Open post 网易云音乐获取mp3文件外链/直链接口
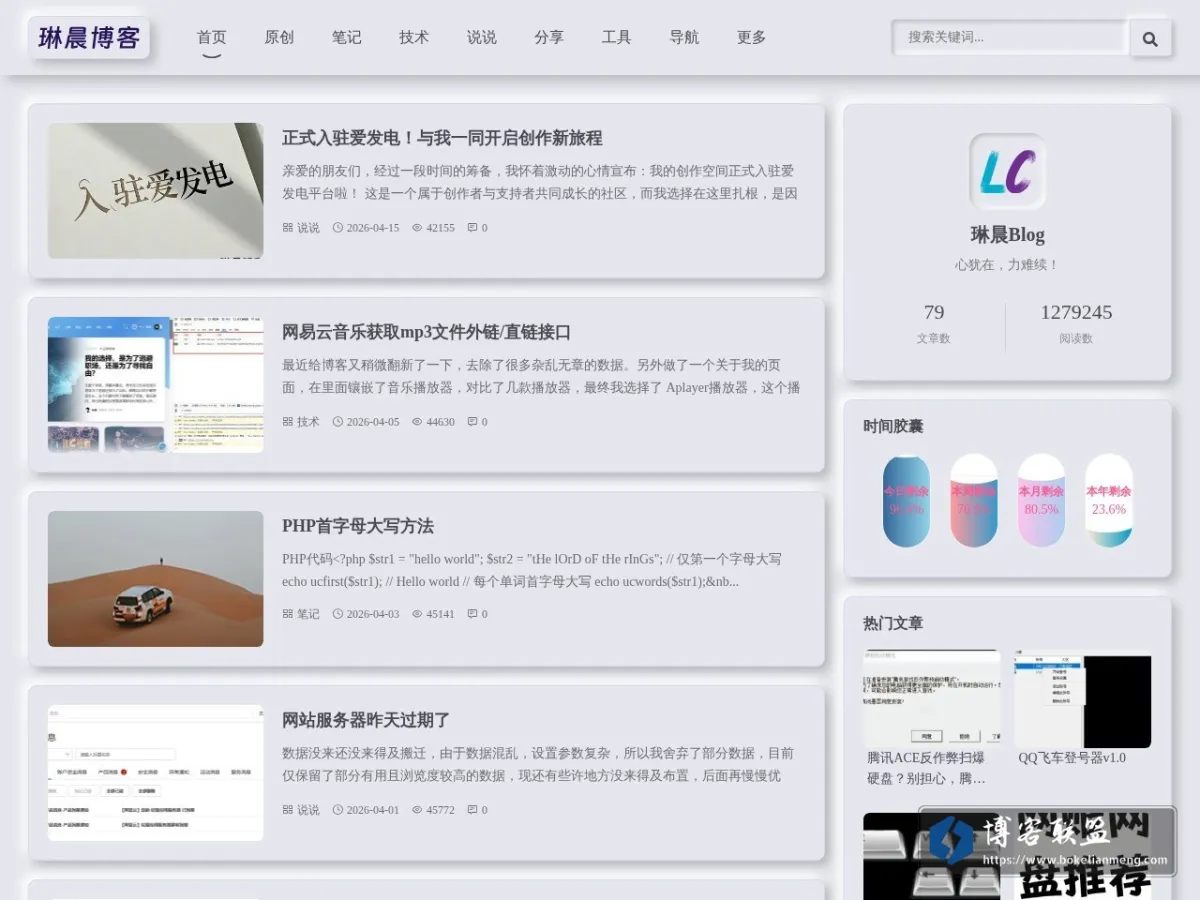 coord(426,332)
